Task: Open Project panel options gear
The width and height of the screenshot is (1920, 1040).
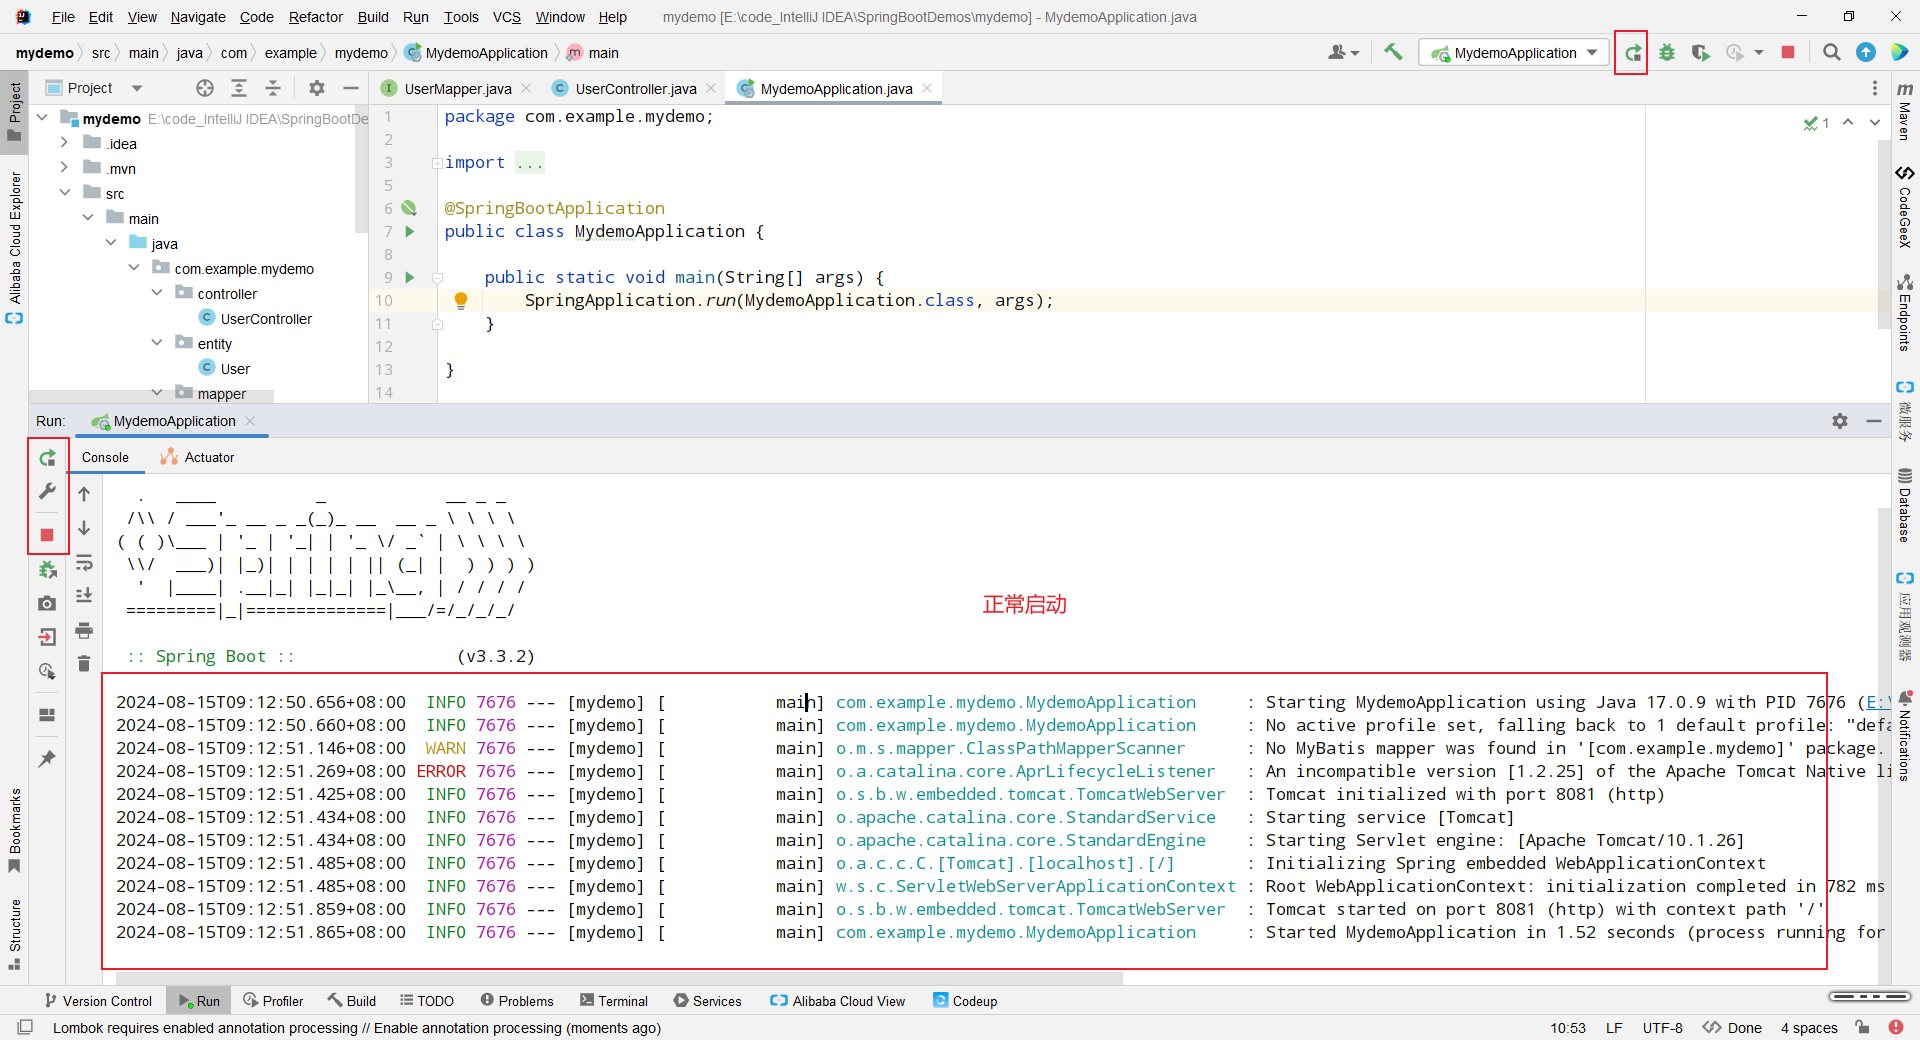Action: (317, 88)
